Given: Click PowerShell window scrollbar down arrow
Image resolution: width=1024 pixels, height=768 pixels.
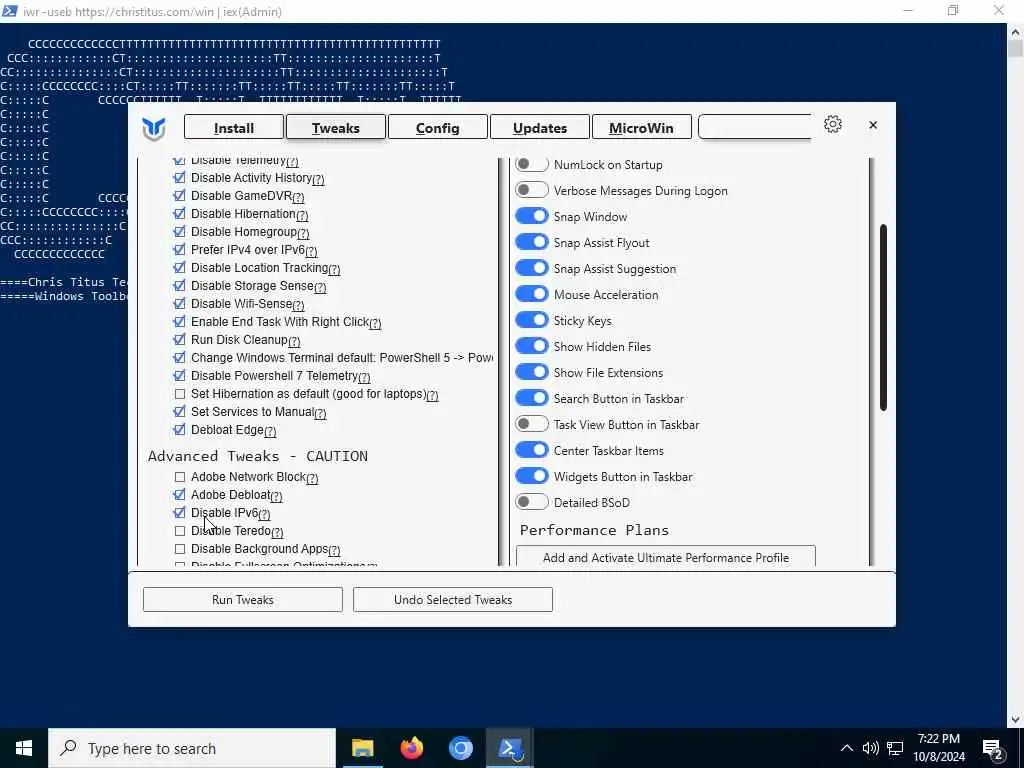Looking at the screenshot, I should pos(1015,719).
